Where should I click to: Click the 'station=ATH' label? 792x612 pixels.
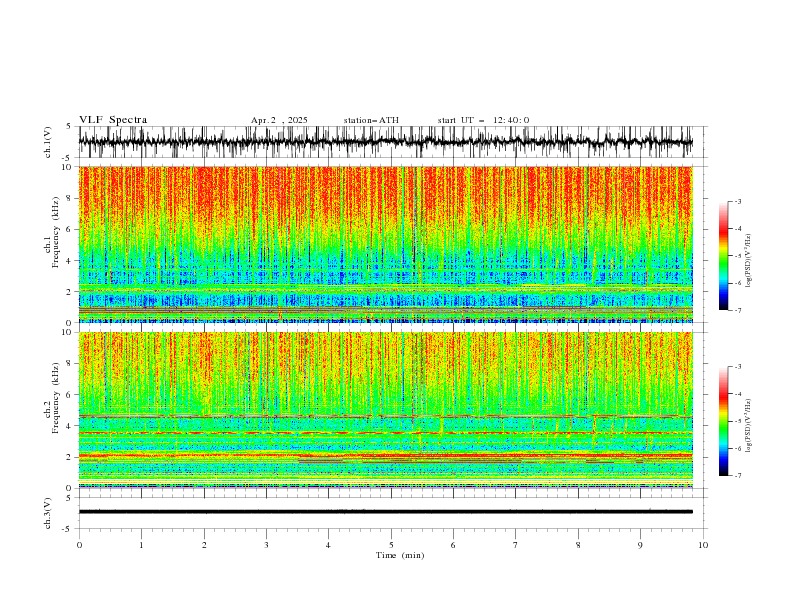point(371,120)
